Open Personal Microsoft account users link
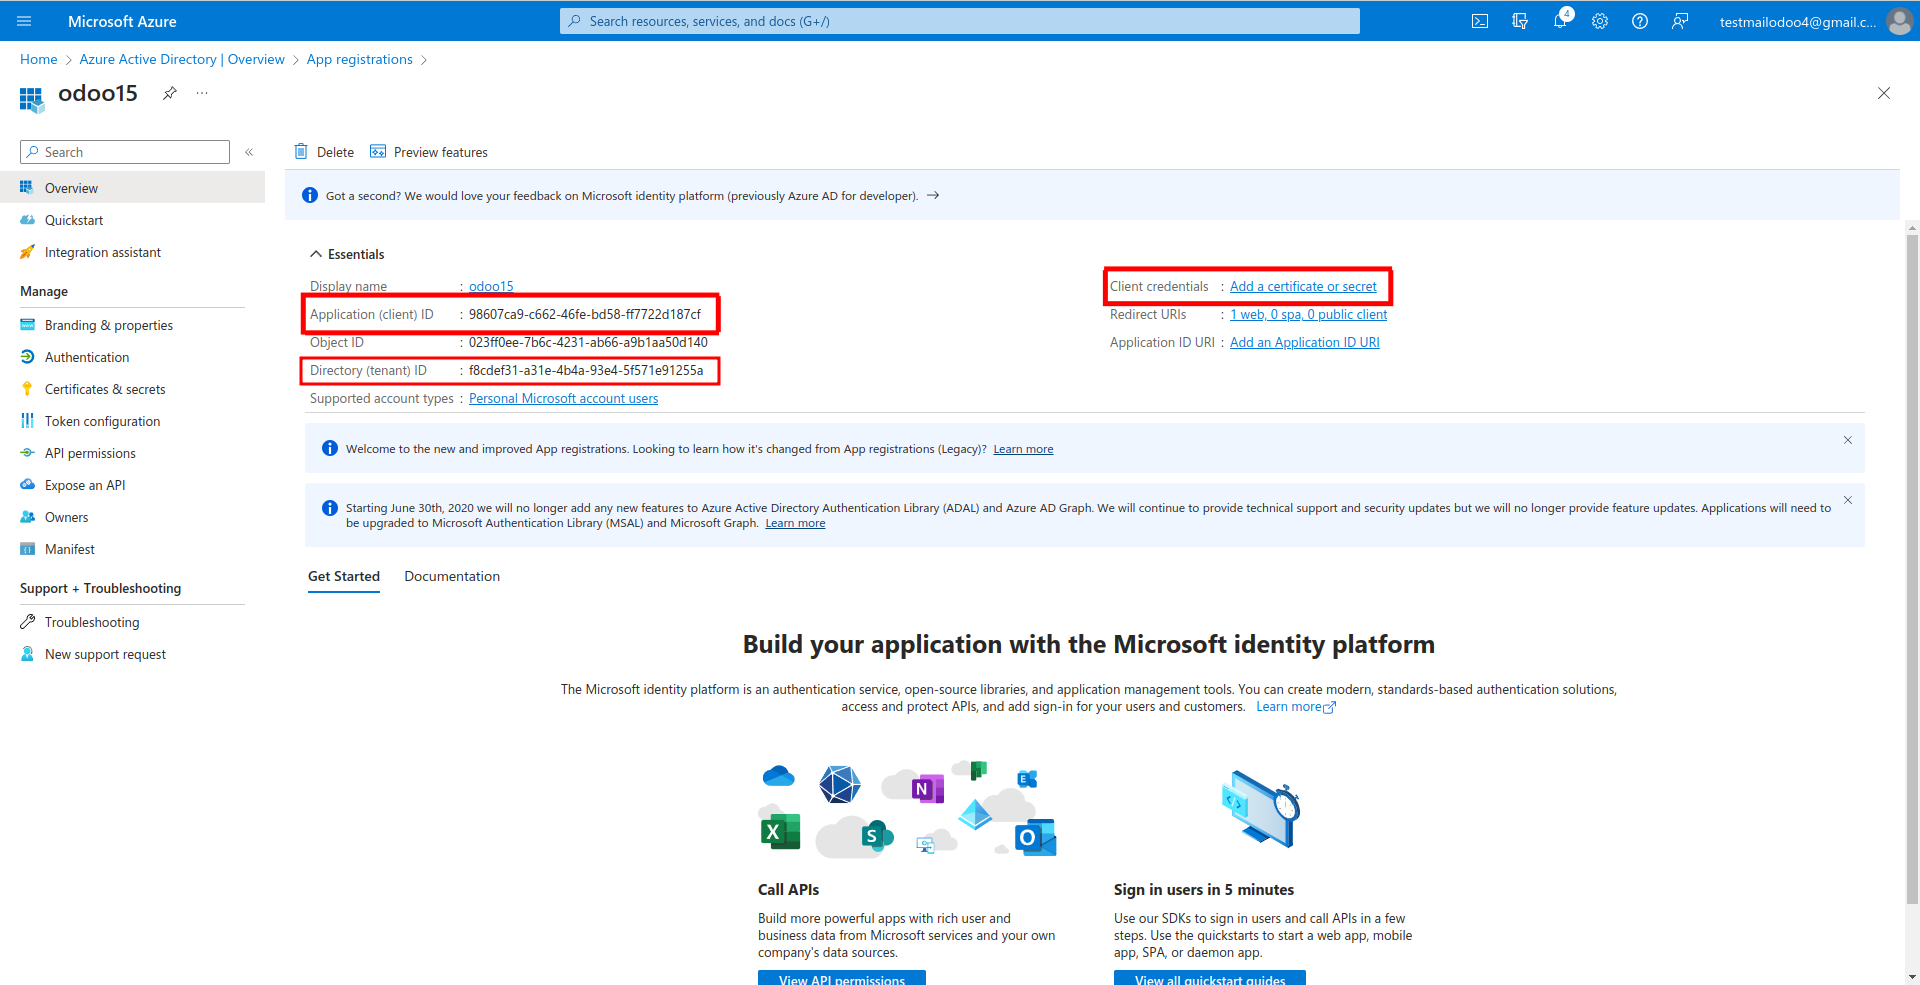 [563, 398]
